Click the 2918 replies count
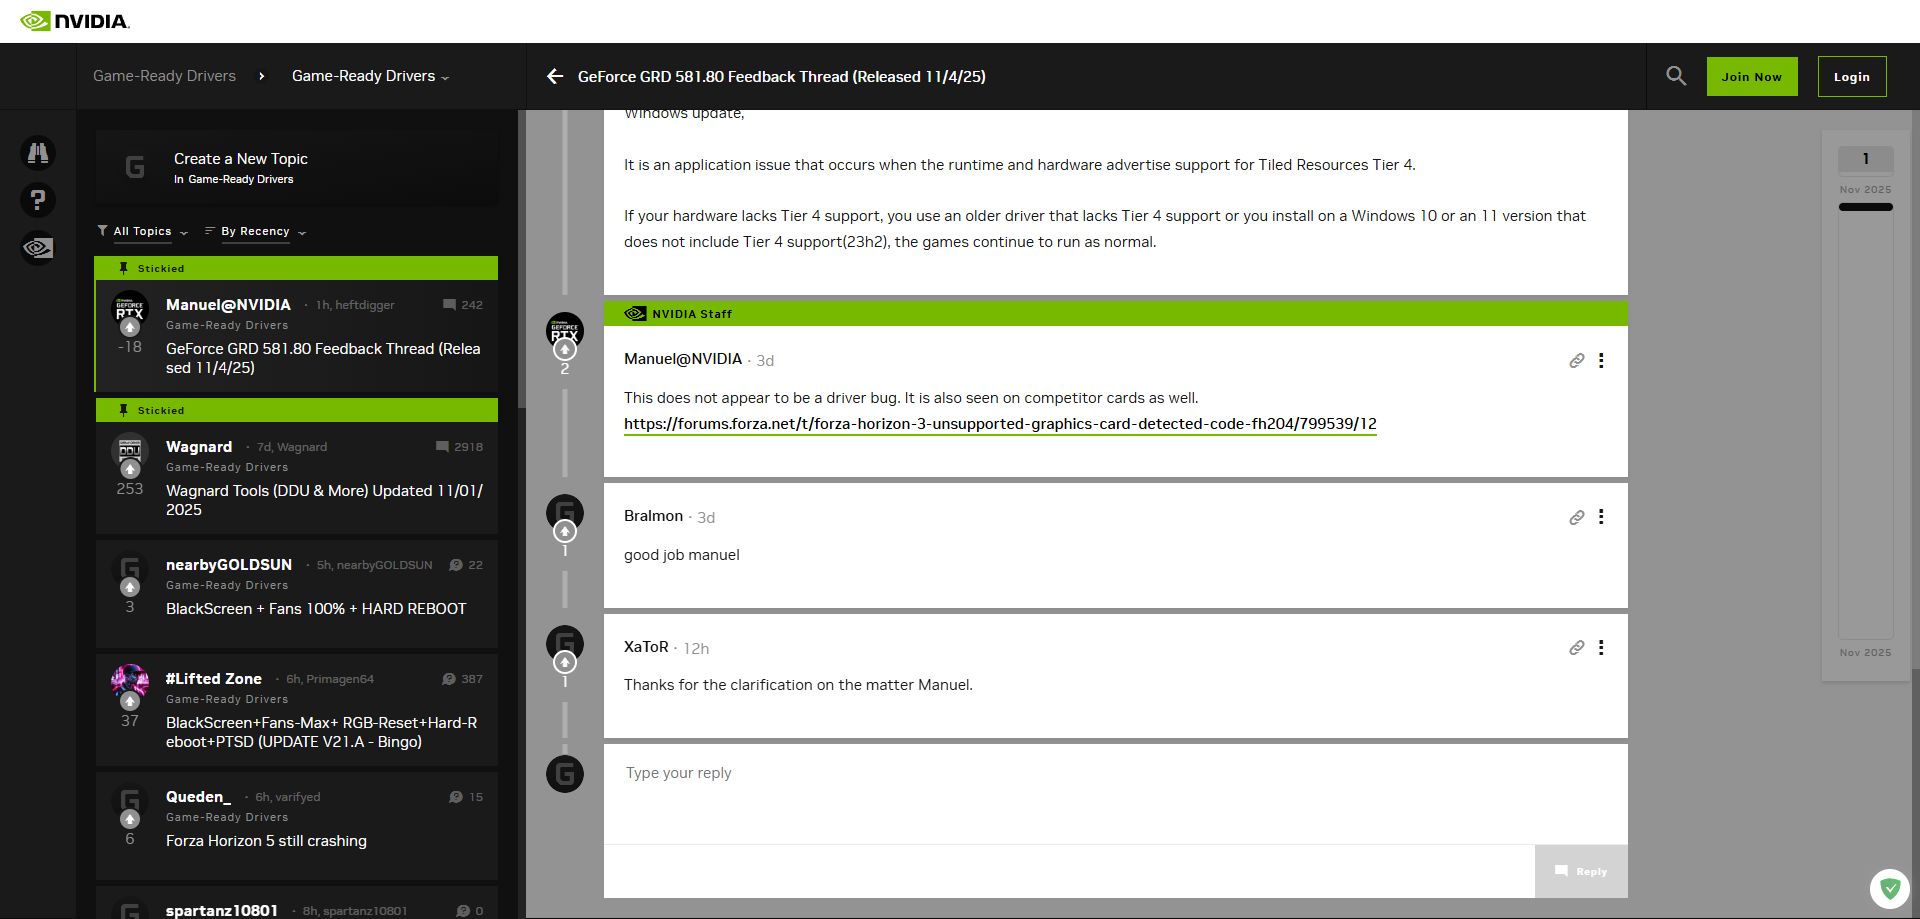This screenshot has width=1920, height=919. pyautogui.click(x=460, y=447)
